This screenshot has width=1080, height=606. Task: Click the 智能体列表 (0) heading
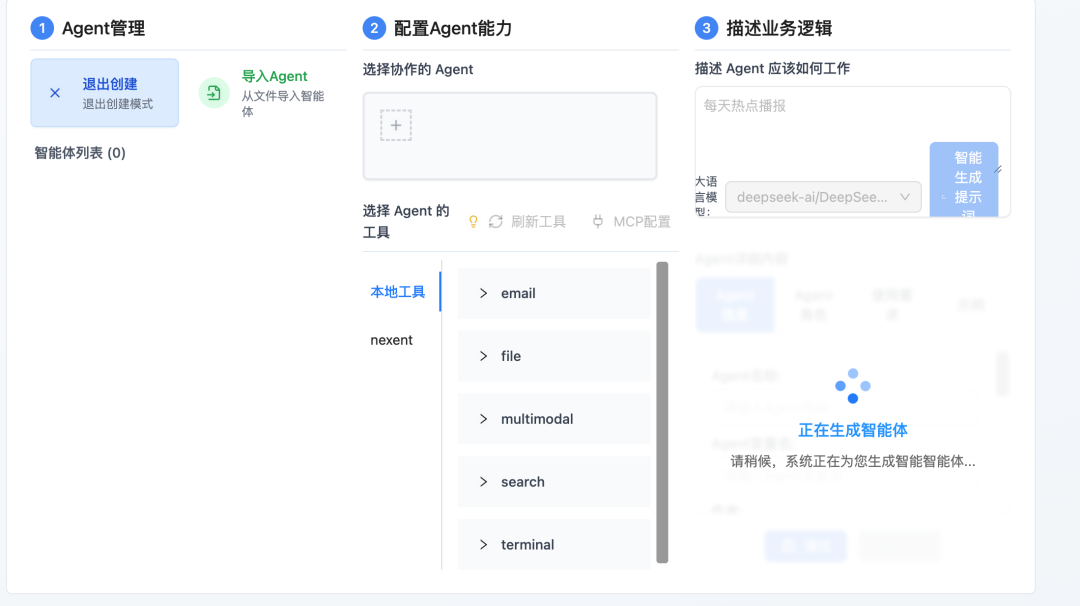coord(80,153)
